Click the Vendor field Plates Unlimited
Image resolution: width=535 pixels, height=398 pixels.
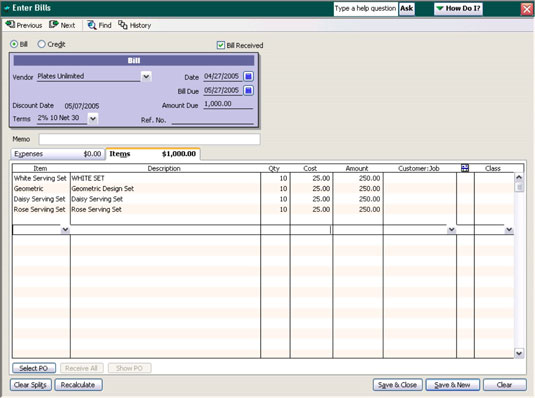[88, 76]
